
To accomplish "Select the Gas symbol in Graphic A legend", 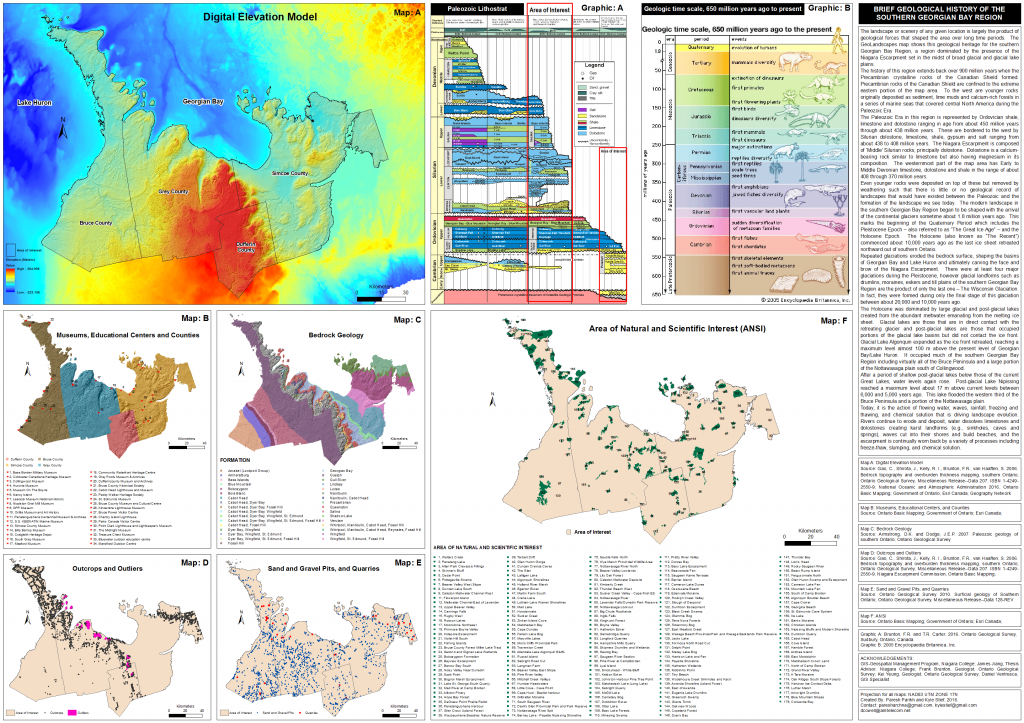I will coord(582,73).
